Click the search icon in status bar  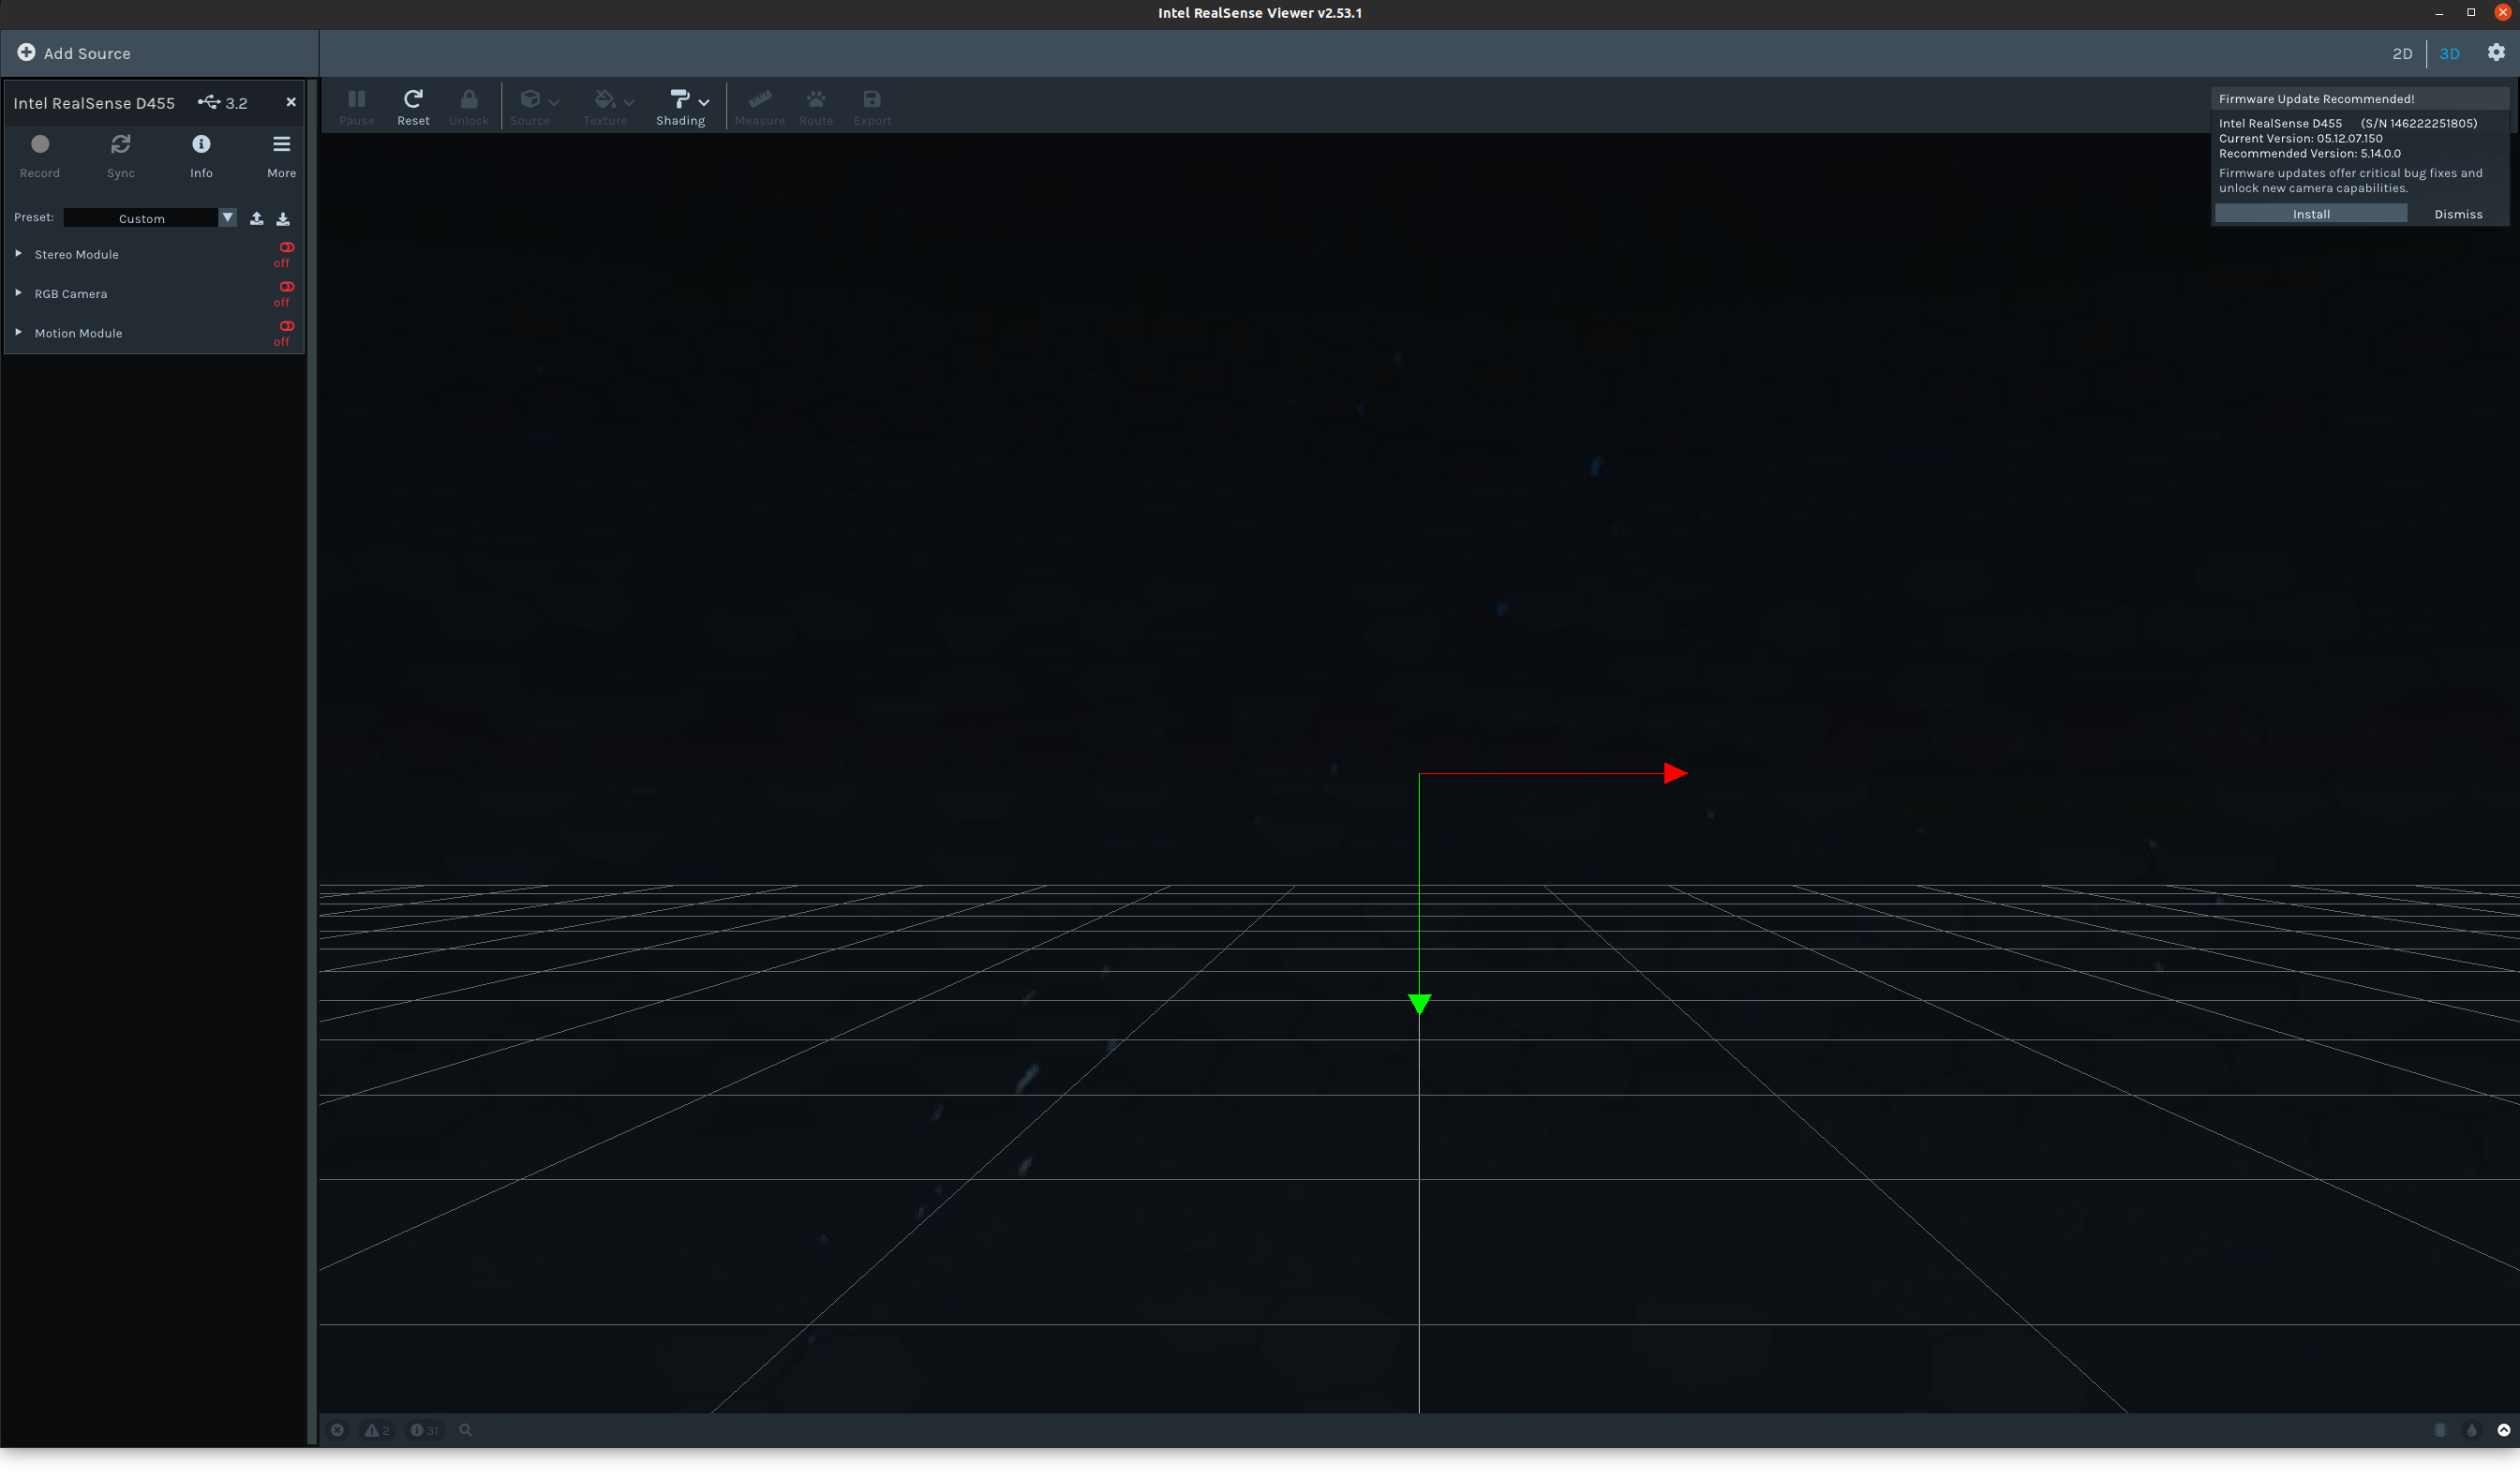pos(465,1431)
